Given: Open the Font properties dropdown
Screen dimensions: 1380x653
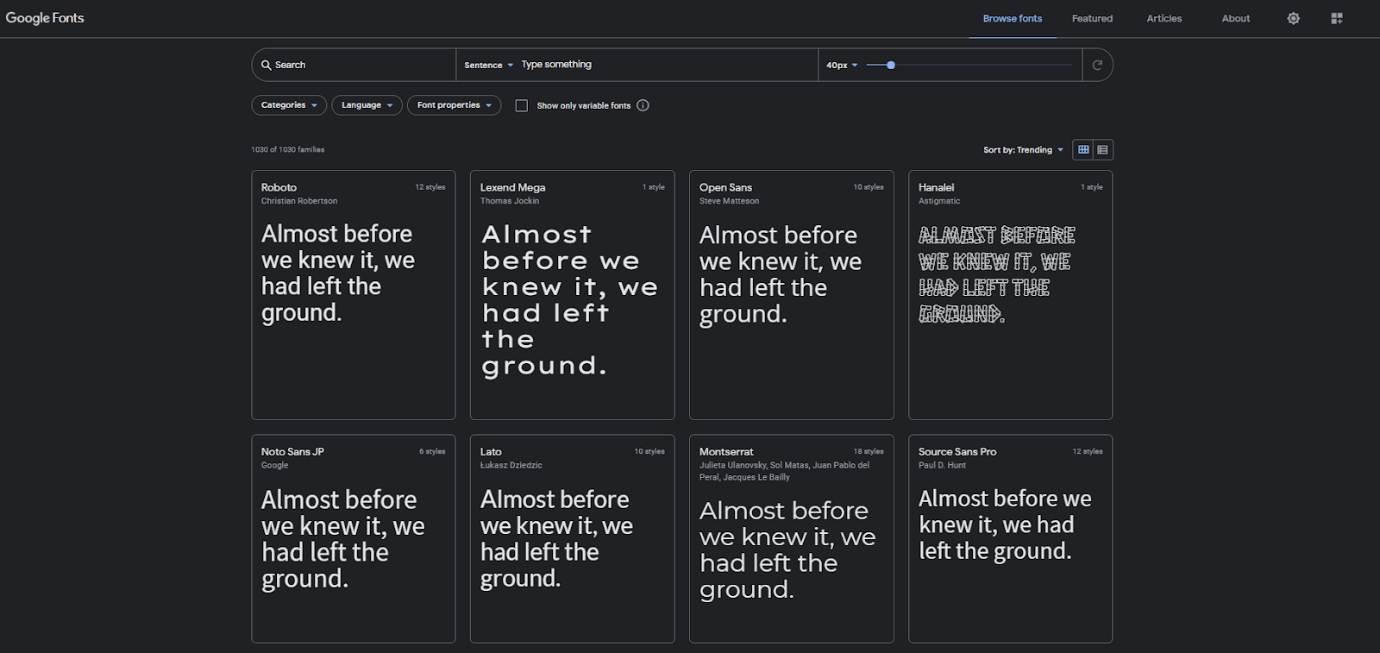Looking at the screenshot, I should pos(454,105).
